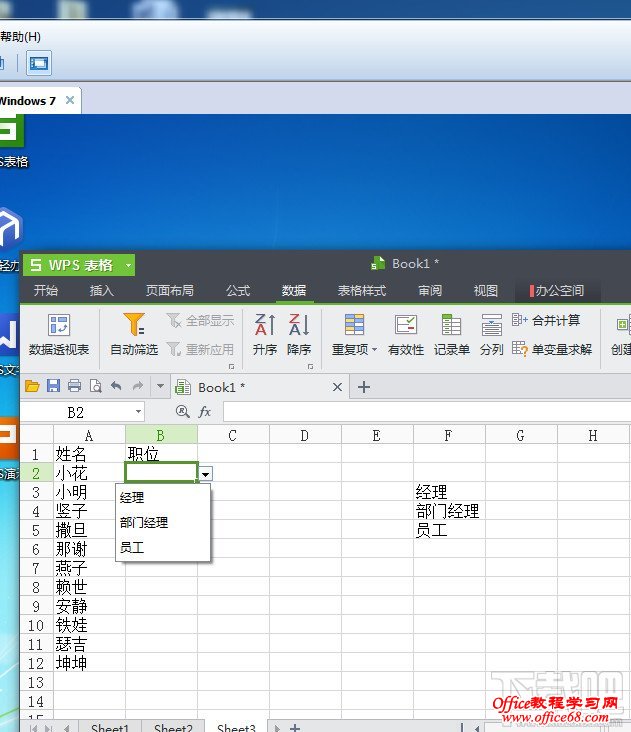Click the 数据透视表 pivot table icon
Screen dimensions: 631x732
pos(59,326)
